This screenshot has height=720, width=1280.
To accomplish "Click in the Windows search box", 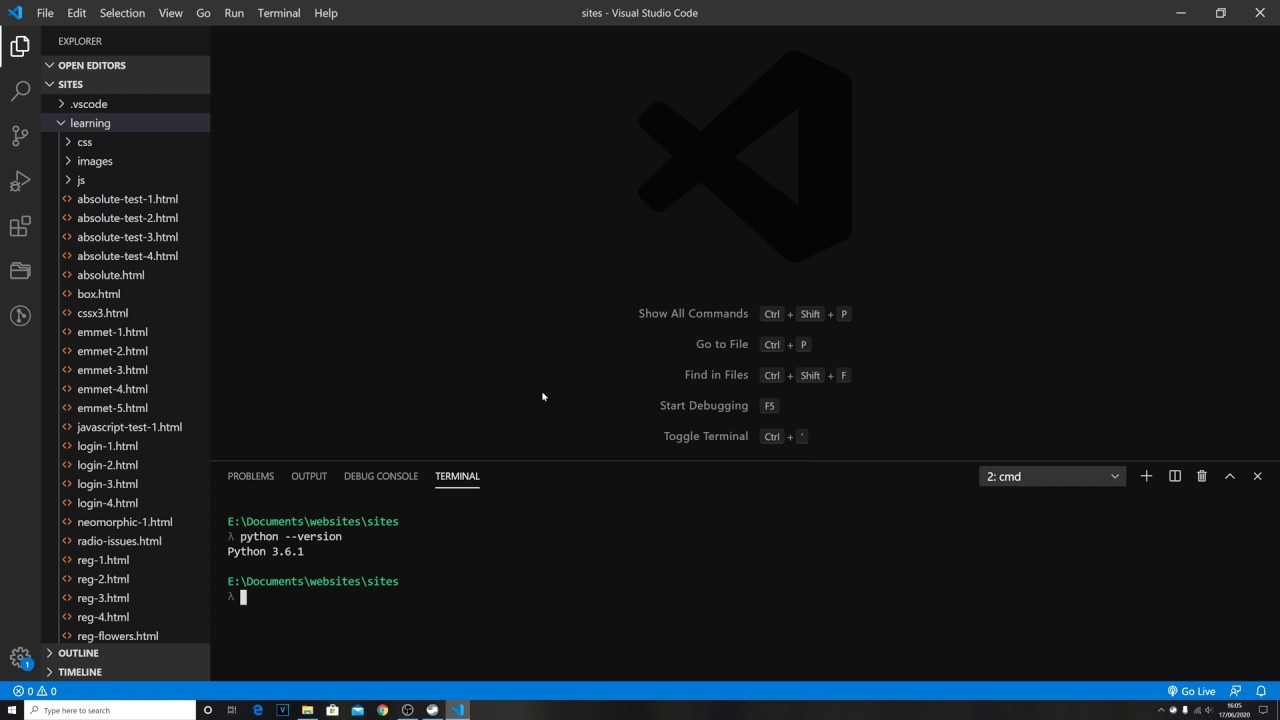I will tap(110, 710).
